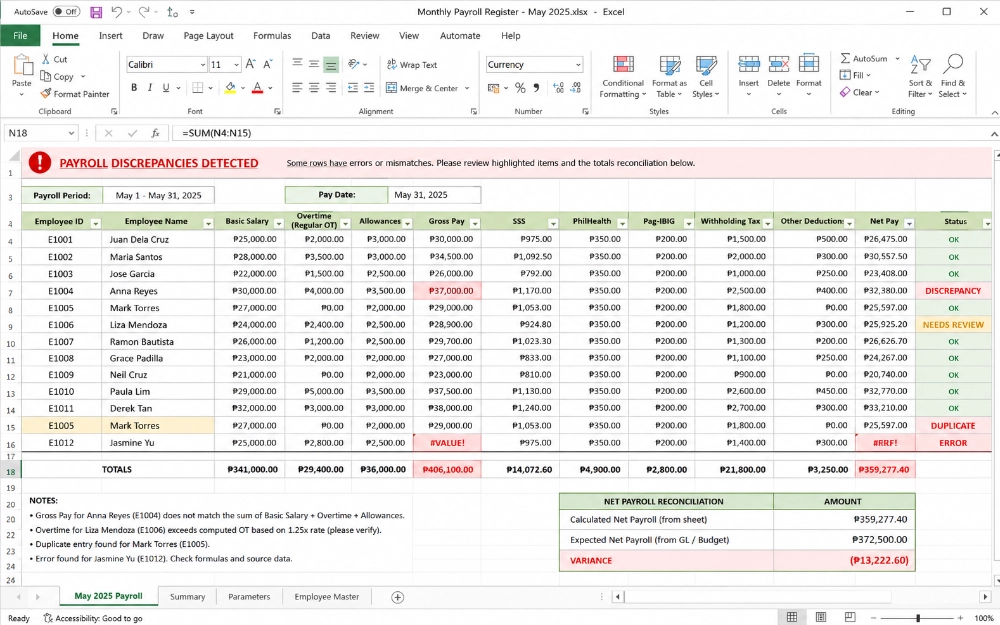
Task: Toggle Bottom Align vertical alignment
Action: coord(331,64)
